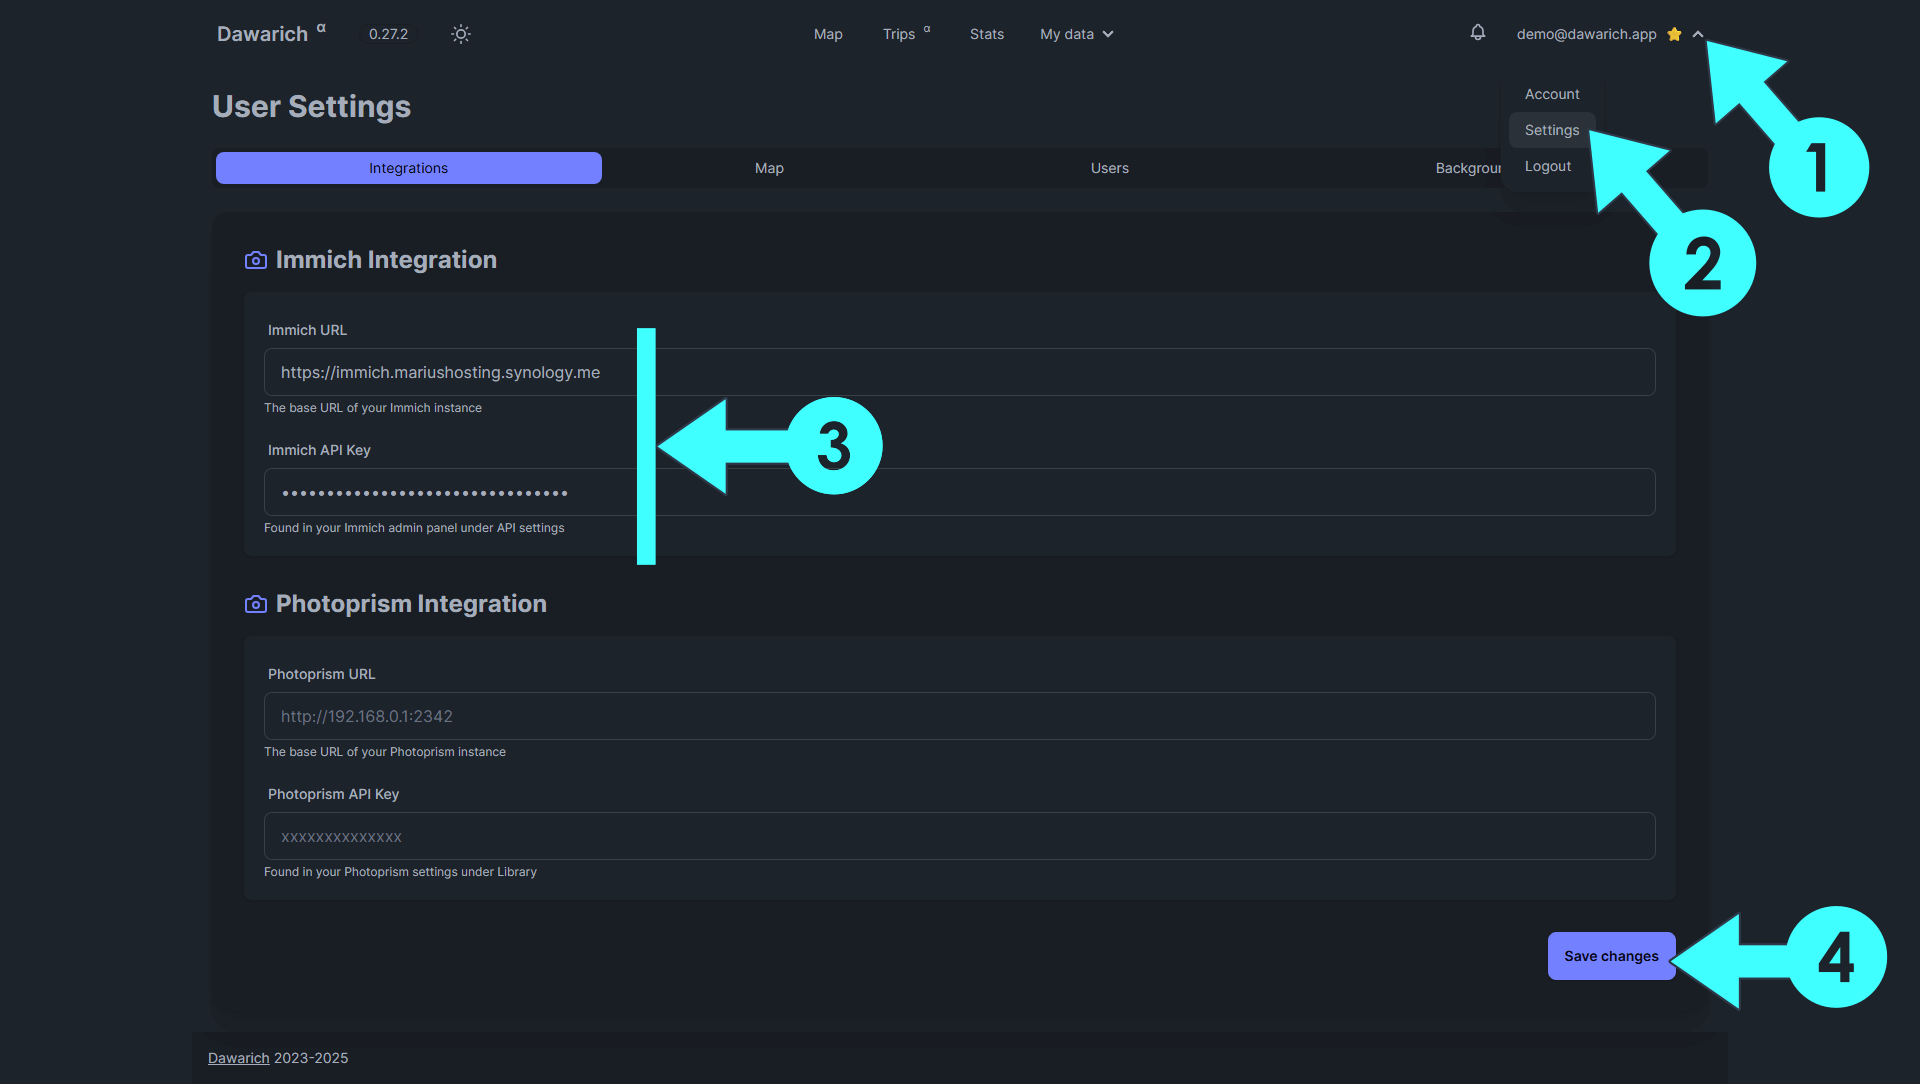Click the gold star next to account email

click(1674, 34)
